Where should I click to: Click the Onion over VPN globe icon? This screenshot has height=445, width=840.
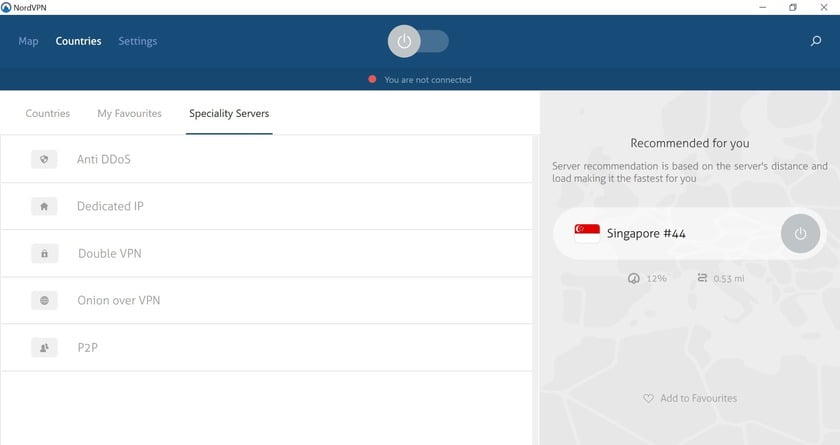click(x=44, y=300)
